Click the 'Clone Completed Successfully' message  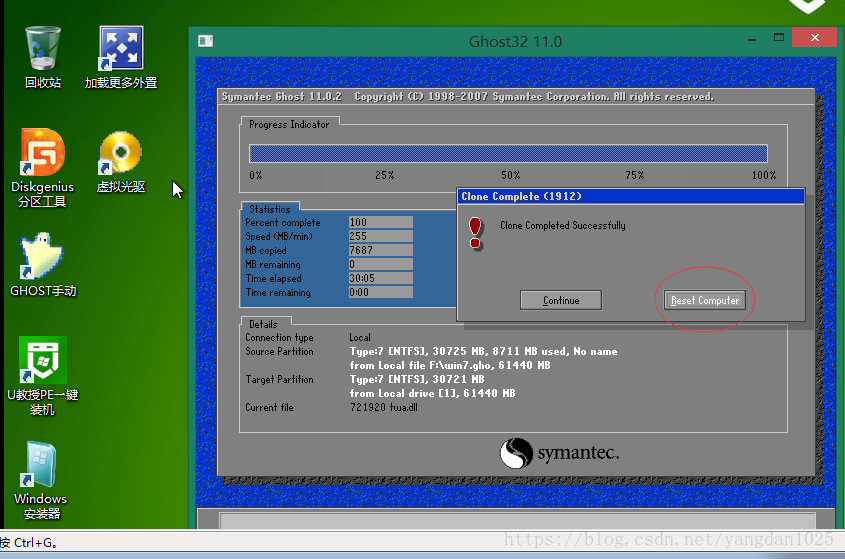pos(563,225)
